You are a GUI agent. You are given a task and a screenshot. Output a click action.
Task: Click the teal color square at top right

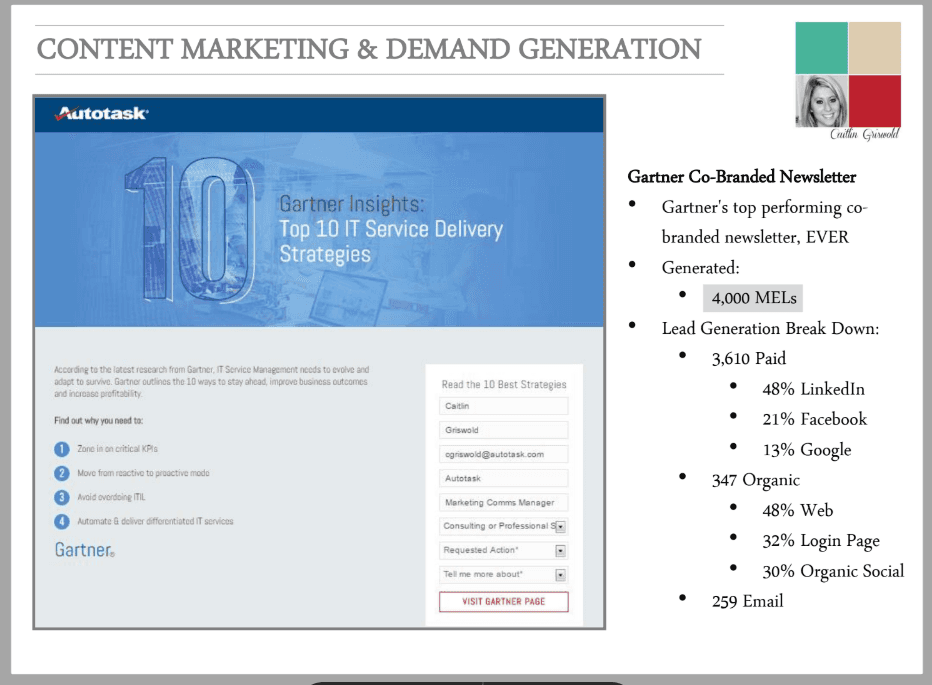(821, 48)
